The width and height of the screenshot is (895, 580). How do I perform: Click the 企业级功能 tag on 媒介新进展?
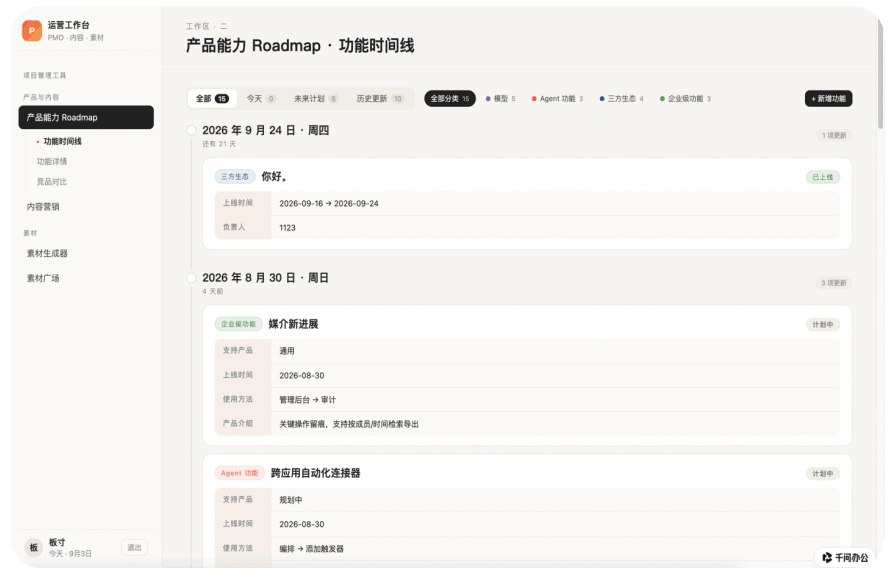pos(238,324)
